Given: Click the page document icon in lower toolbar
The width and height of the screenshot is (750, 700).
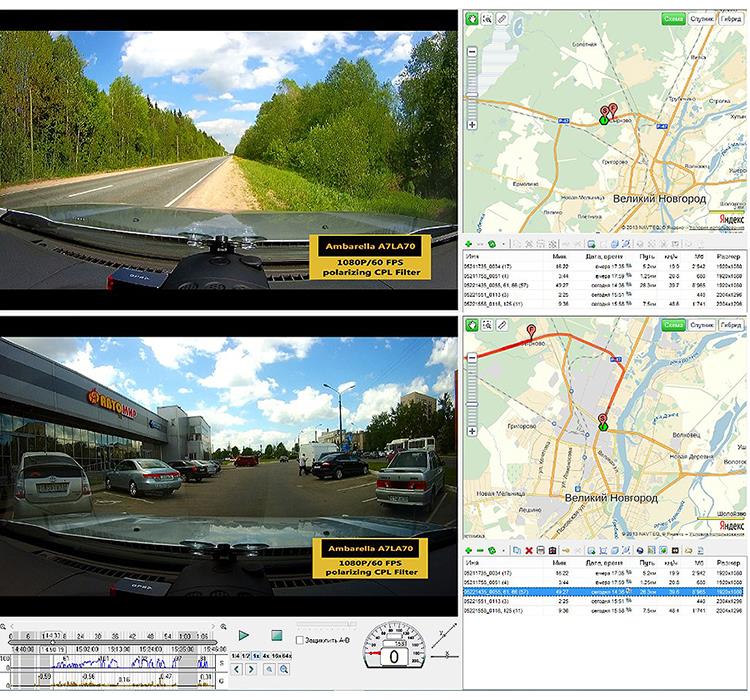Looking at the screenshot, I should click(x=700, y=550).
